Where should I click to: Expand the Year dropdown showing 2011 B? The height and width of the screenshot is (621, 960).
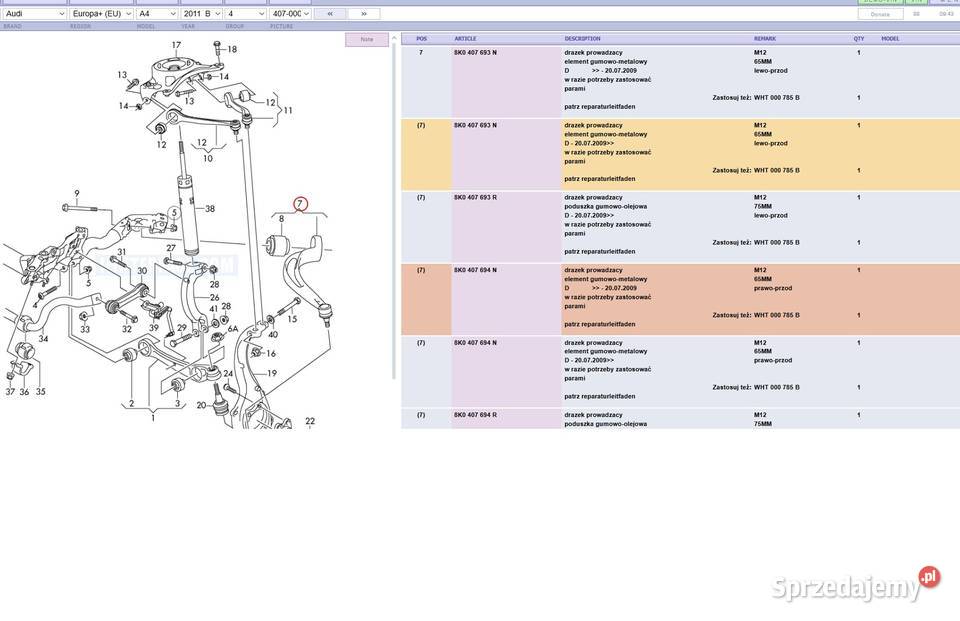pyautogui.click(x=202, y=14)
